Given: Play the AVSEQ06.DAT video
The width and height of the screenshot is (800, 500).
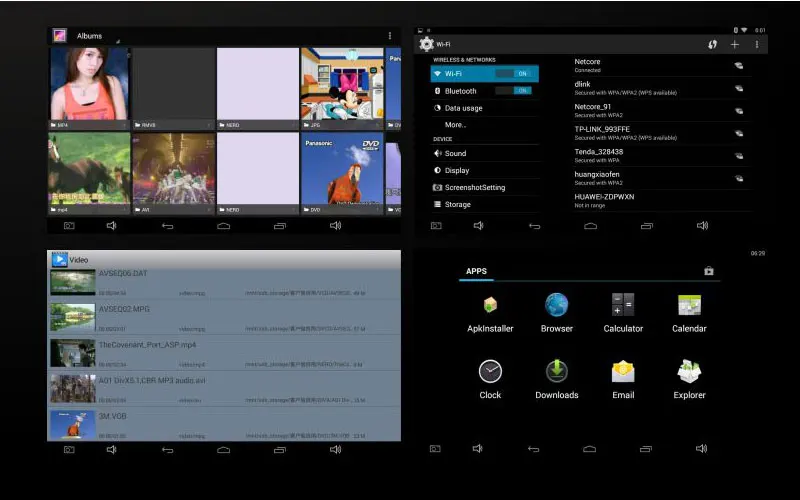Looking at the screenshot, I should point(224,283).
